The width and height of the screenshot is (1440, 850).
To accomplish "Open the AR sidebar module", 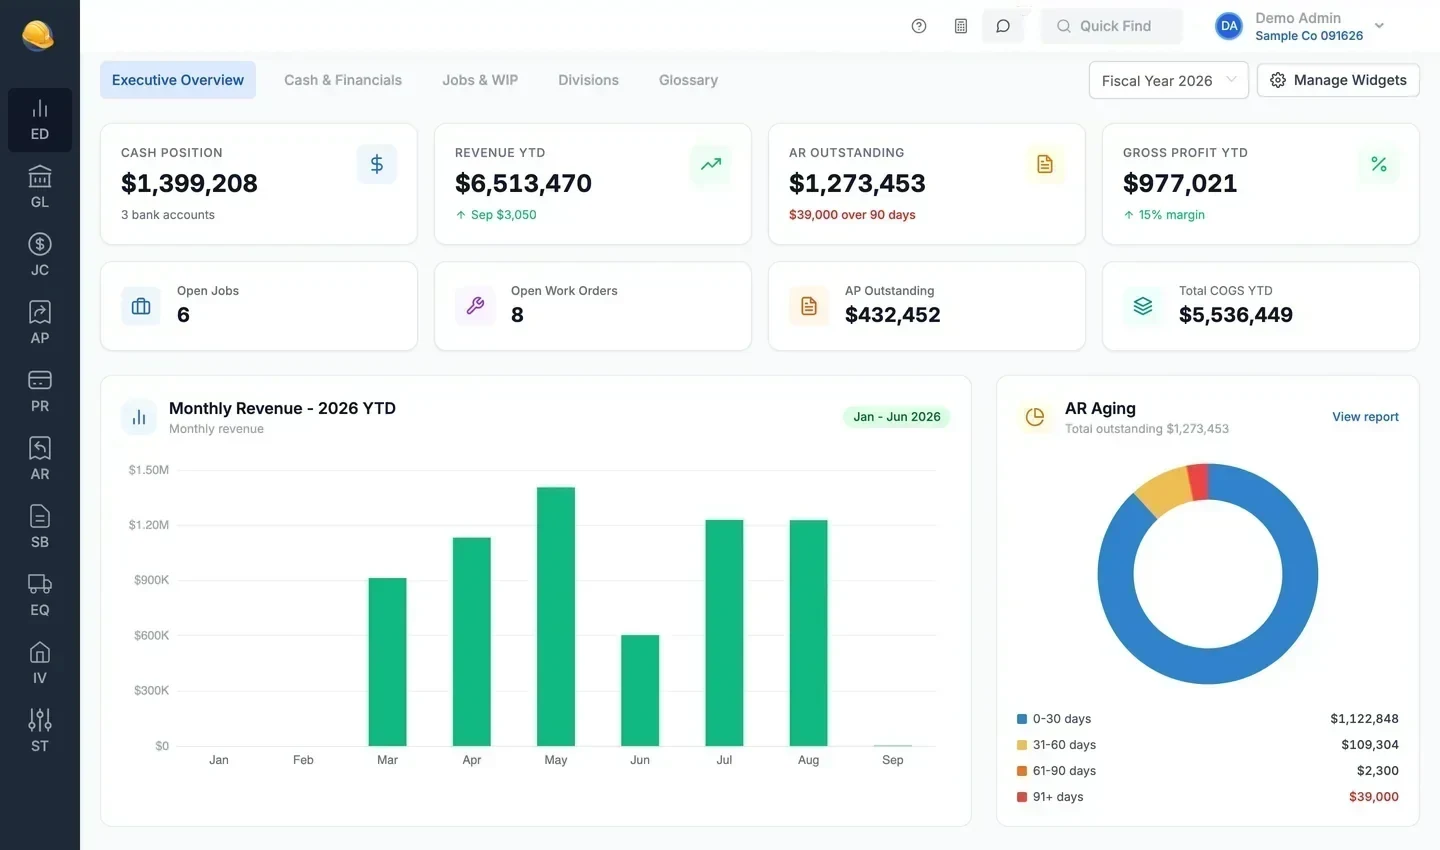I will click(40, 460).
